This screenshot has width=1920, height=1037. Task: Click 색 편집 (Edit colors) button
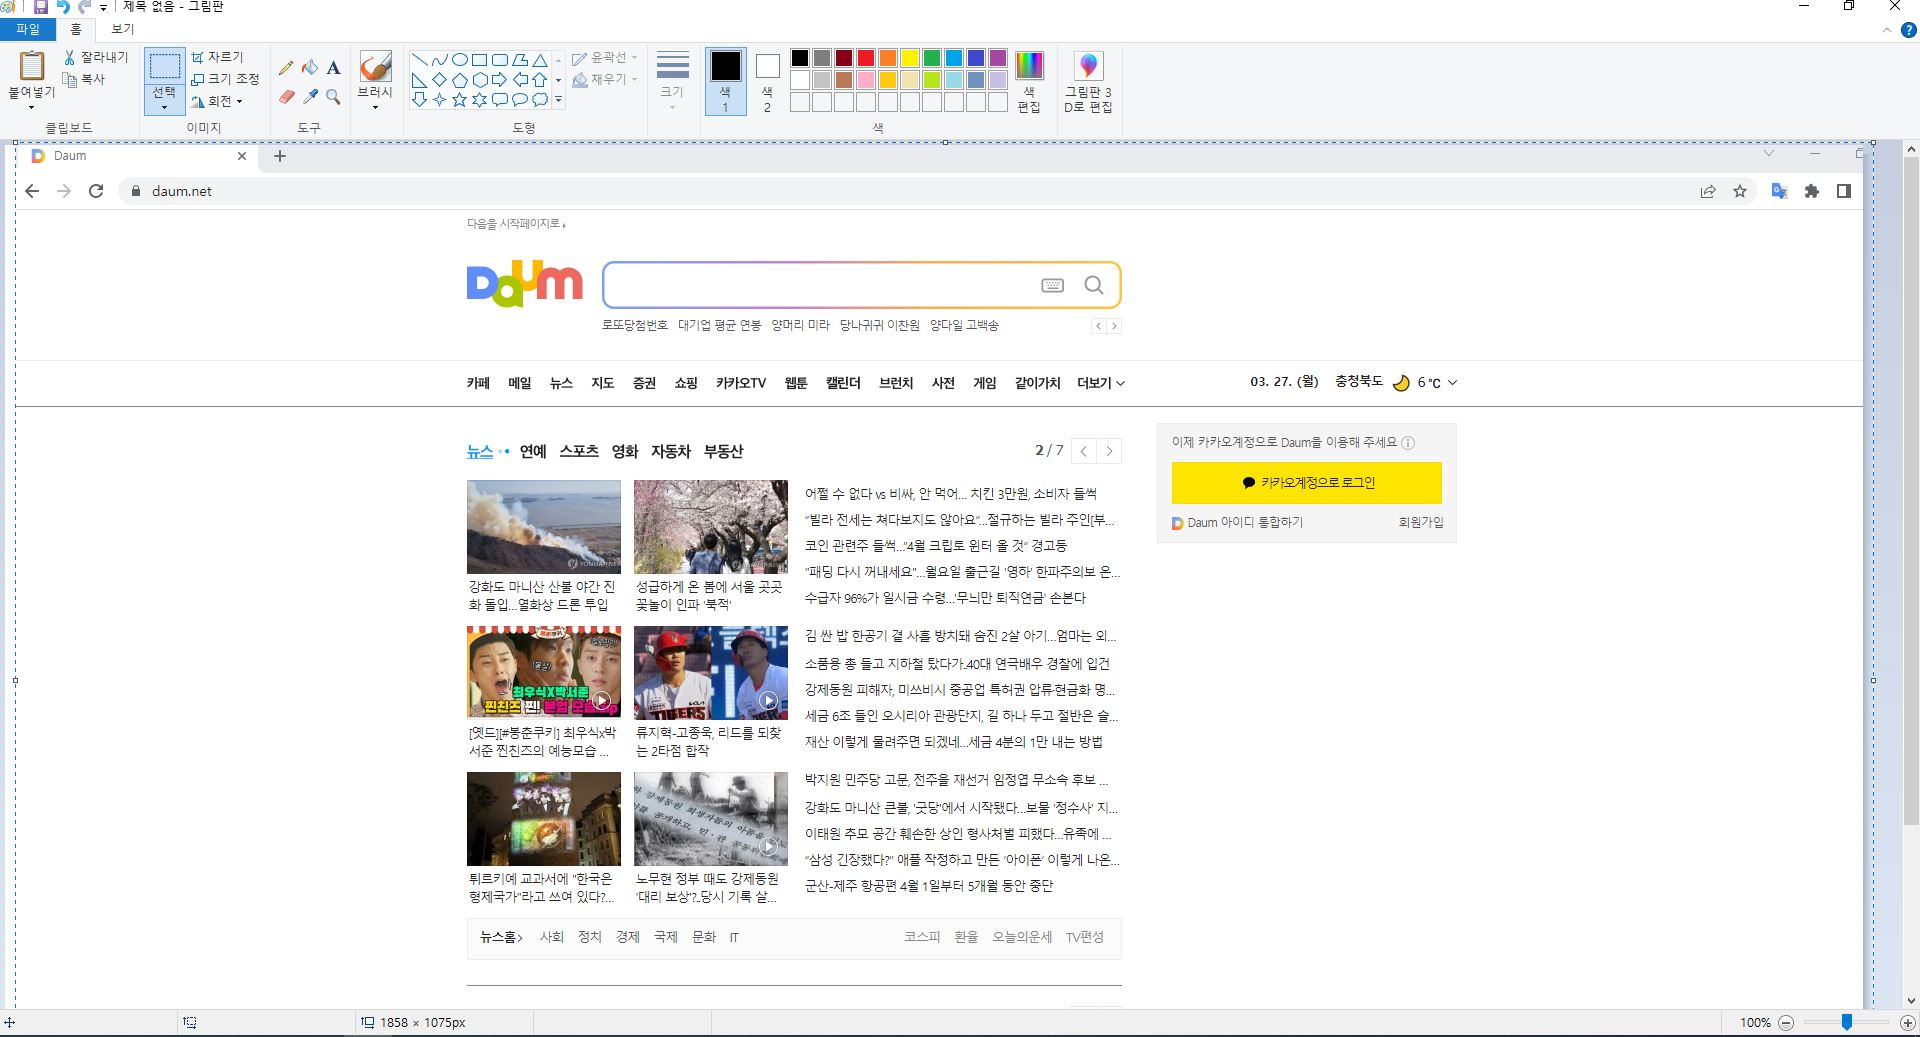coord(1029,81)
